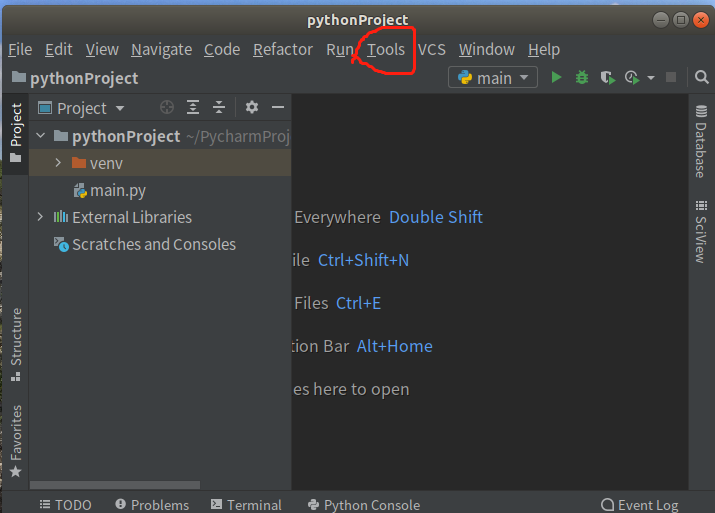Viewport: 715px width, 513px height.
Task: Click the stop square button
Action: 671,78
